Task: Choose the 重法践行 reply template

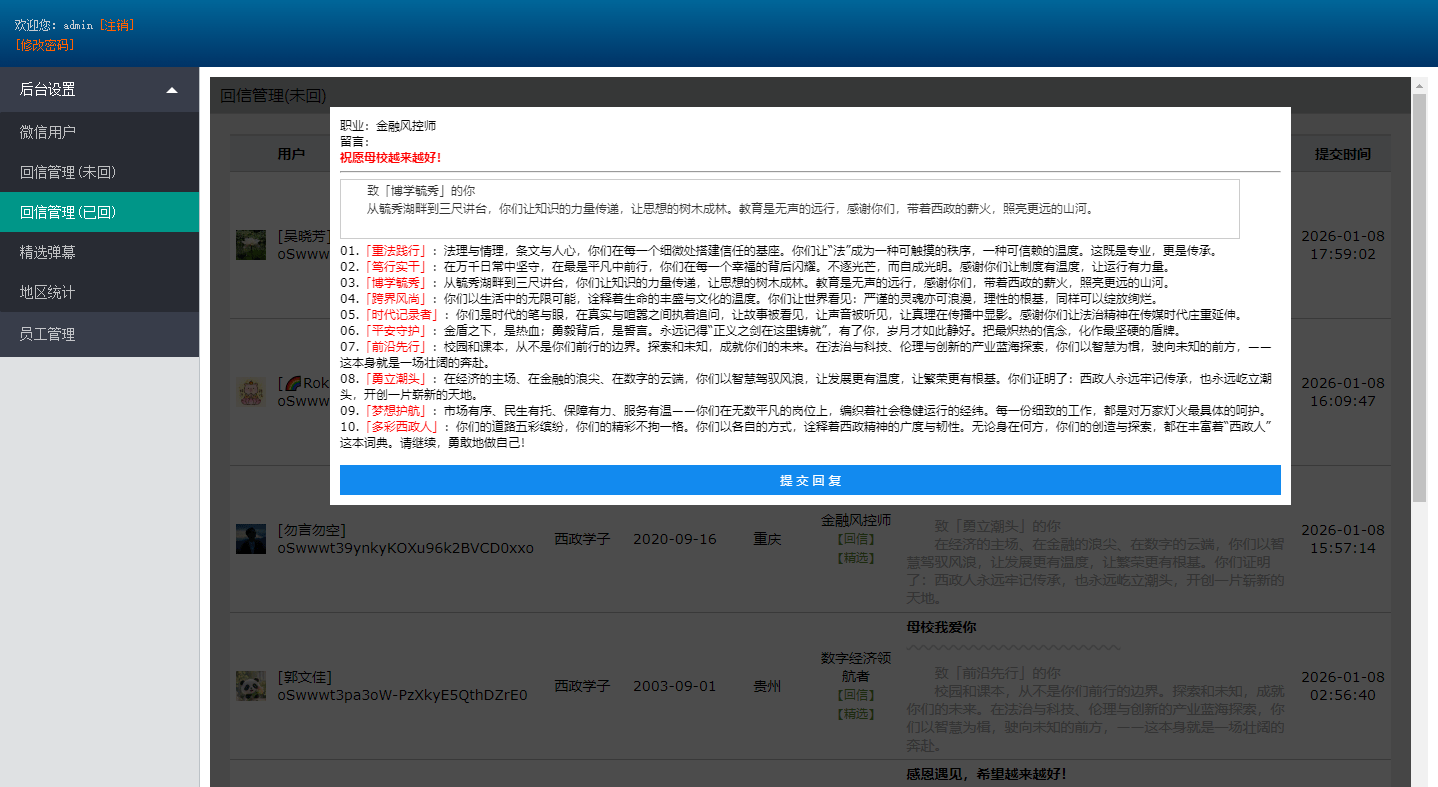Action: click(397, 251)
